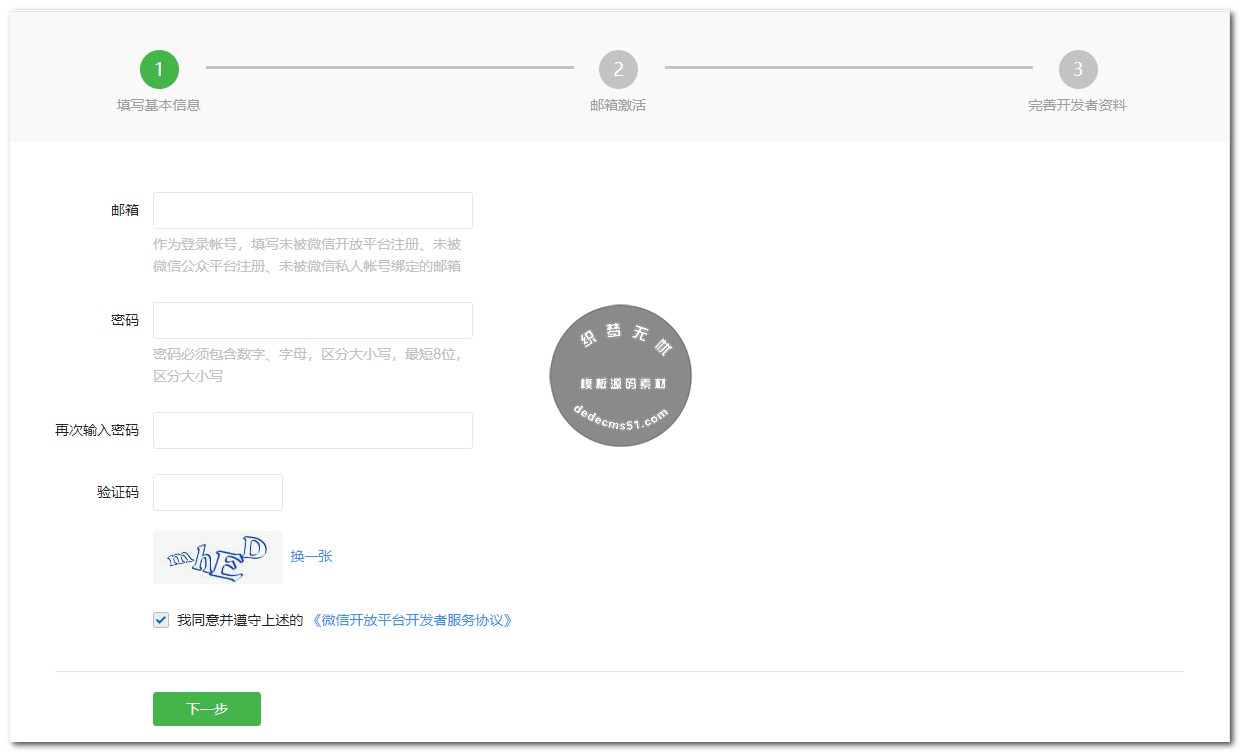Click the gray step 2 circle icon
1241x753 pixels.
click(618, 69)
